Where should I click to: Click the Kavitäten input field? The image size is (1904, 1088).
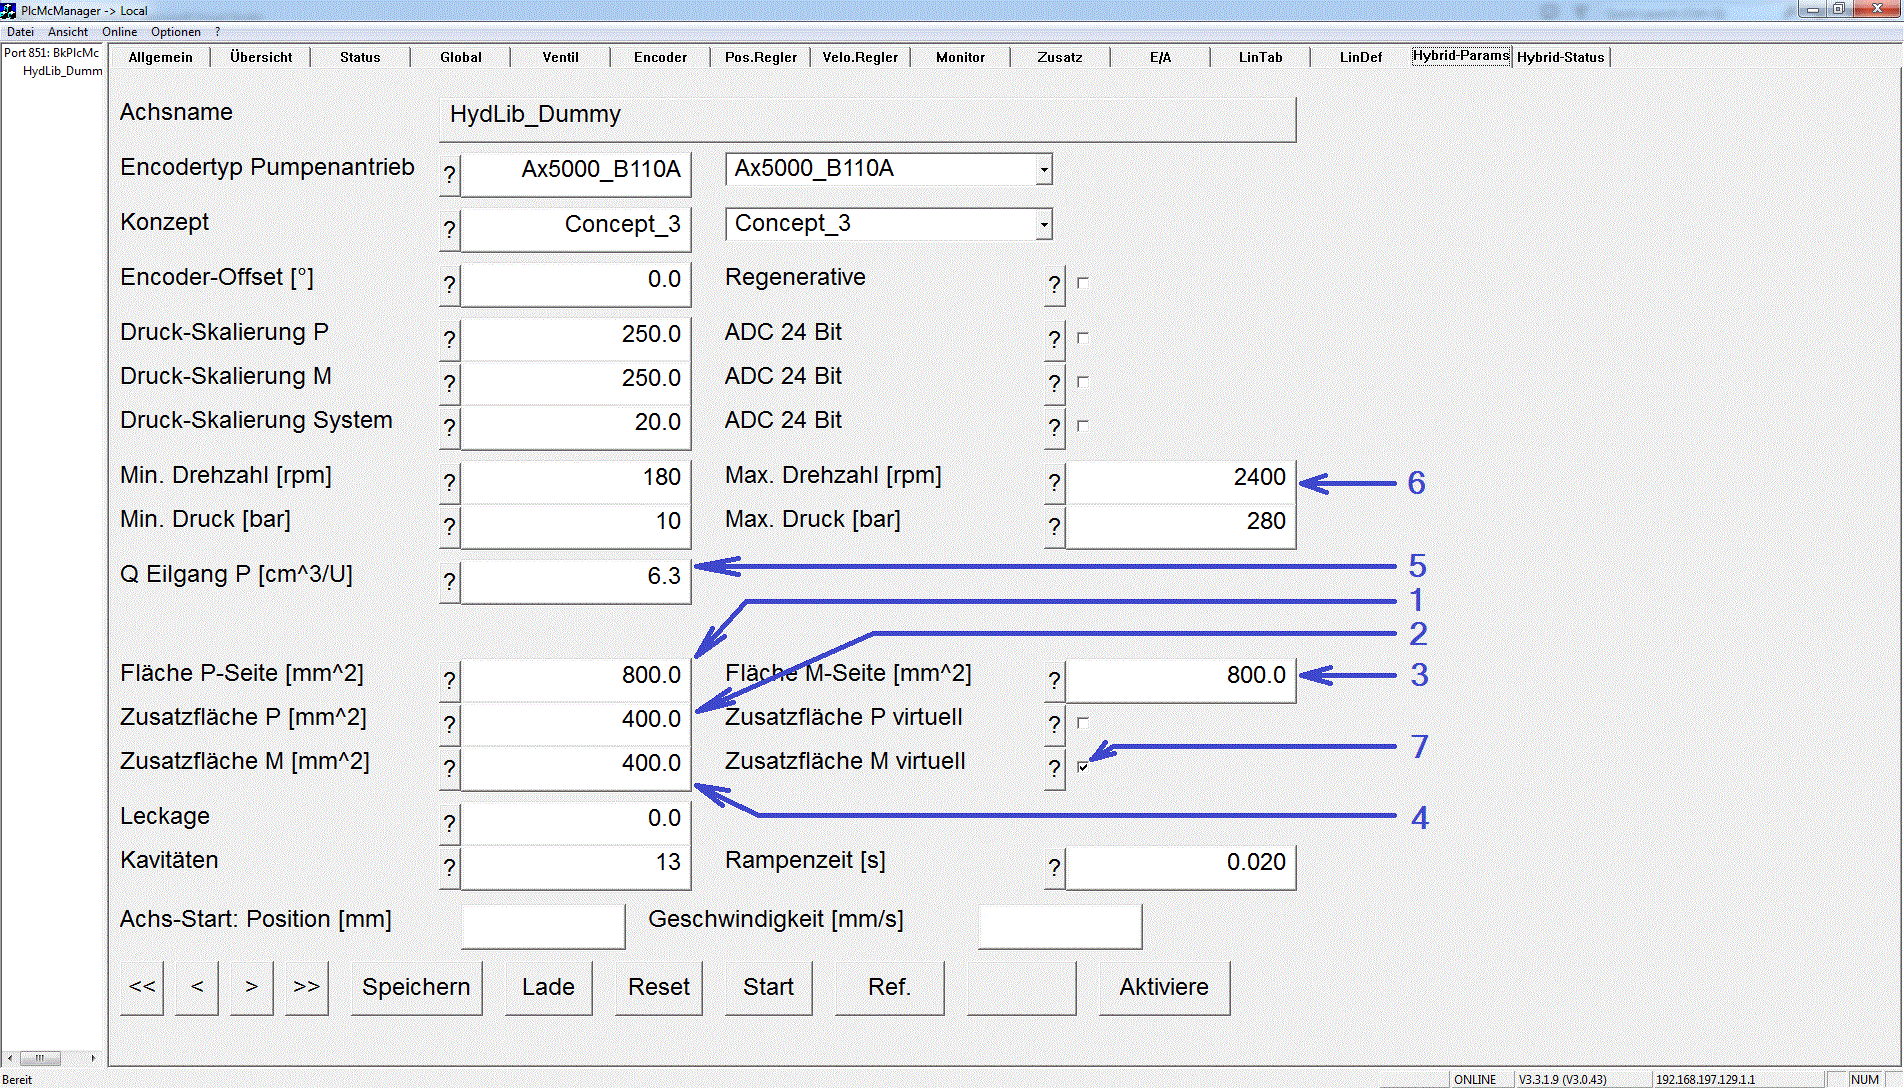(x=576, y=868)
